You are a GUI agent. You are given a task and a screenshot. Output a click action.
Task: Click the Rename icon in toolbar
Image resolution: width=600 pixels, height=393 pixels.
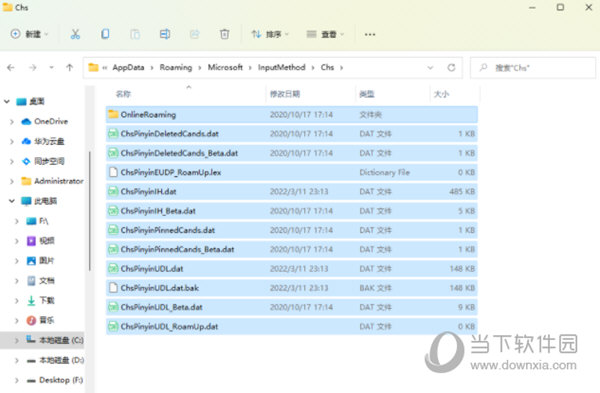tap(165, 34)
